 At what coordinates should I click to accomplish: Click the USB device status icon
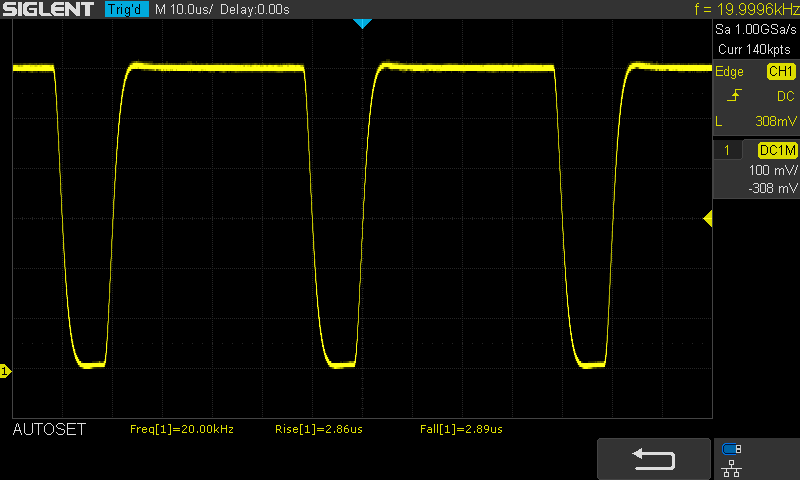point(732,449)
